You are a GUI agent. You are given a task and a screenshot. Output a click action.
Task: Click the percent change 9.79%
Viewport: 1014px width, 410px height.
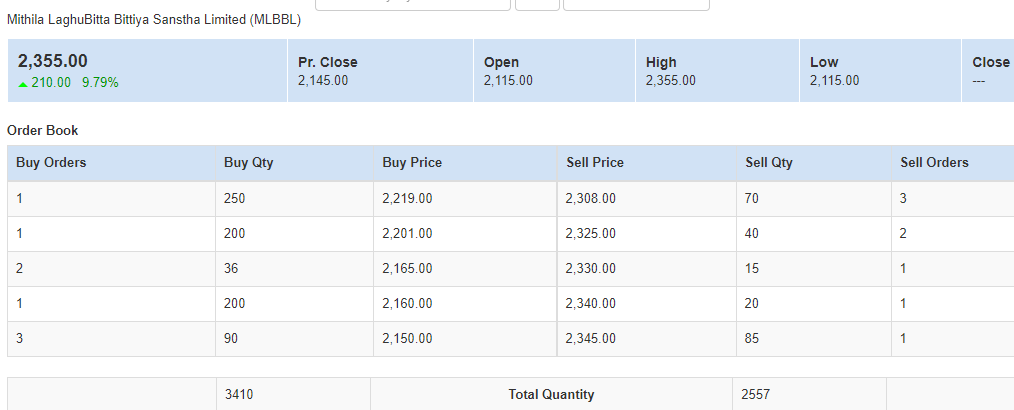click(x=100, y=83)
